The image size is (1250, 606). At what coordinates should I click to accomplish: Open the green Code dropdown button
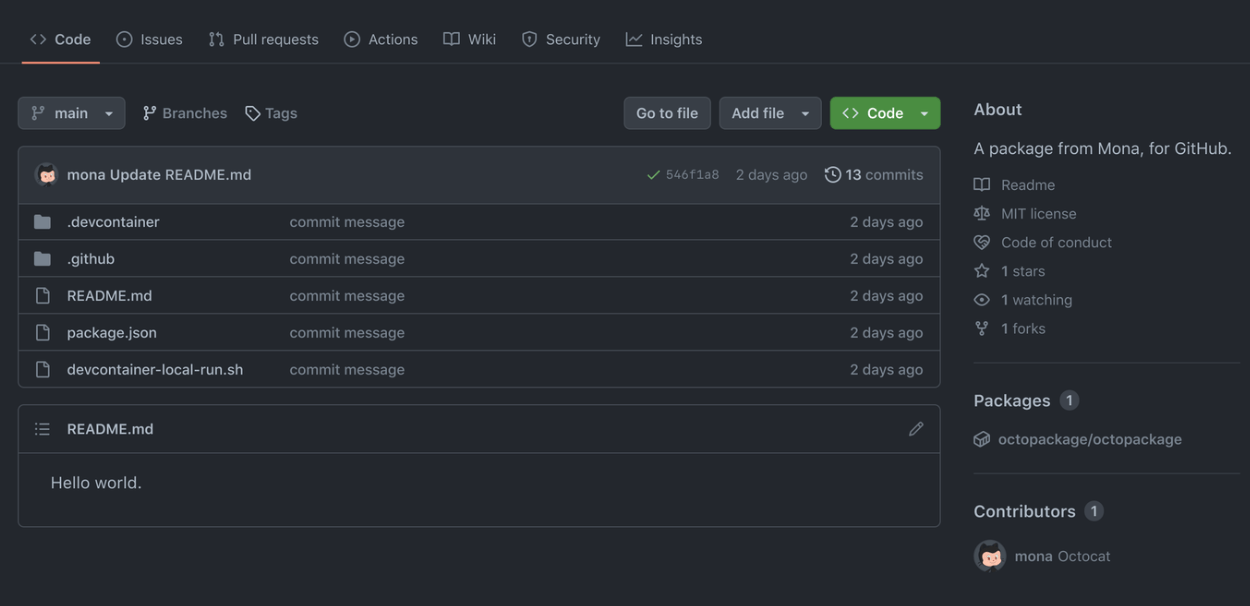pos(885,113)
